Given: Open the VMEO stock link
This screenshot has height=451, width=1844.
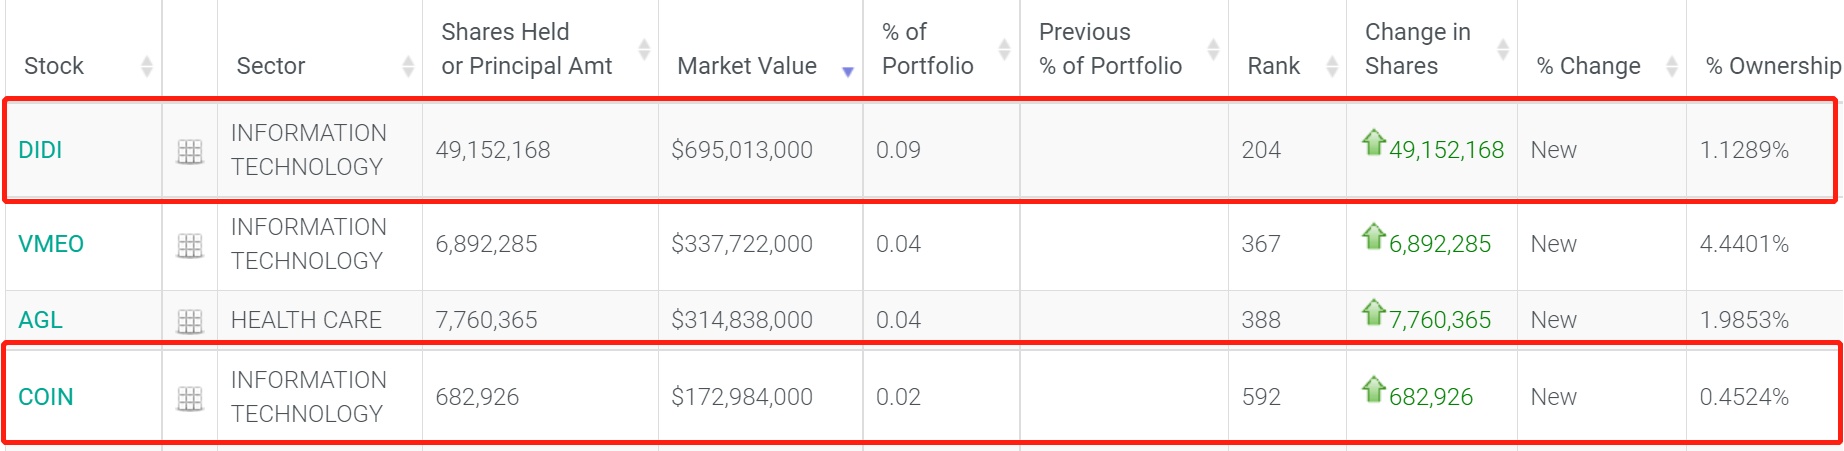Looking at the screenshot, I should point(51,244).
